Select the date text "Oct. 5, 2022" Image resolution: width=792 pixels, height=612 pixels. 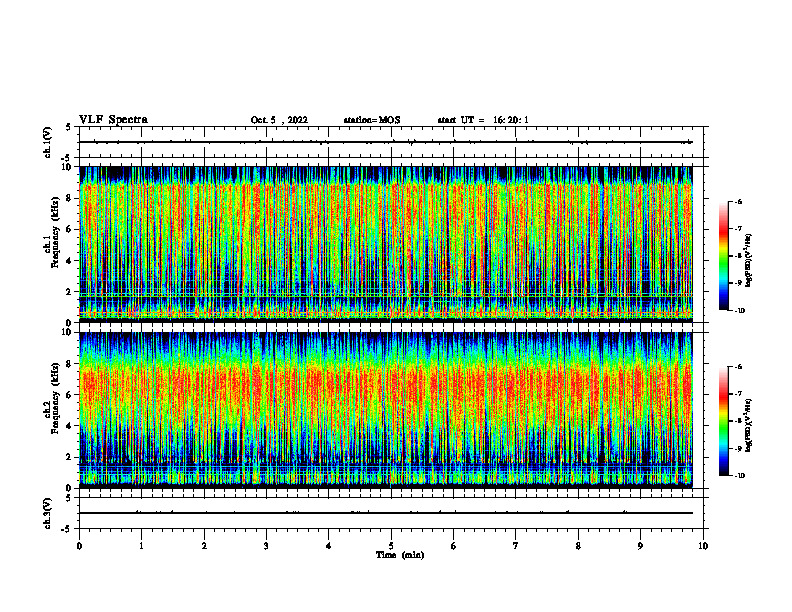pyautogui.click(x=279, y=120)
